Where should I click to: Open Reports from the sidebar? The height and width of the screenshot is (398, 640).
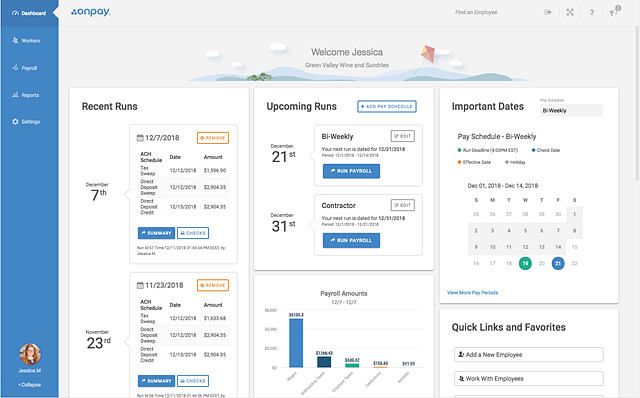[x=26, y=95]
